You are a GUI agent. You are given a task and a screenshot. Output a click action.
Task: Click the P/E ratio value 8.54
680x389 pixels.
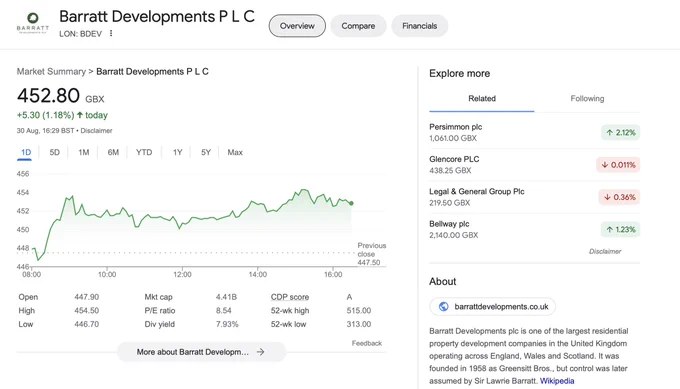(224, 311)
